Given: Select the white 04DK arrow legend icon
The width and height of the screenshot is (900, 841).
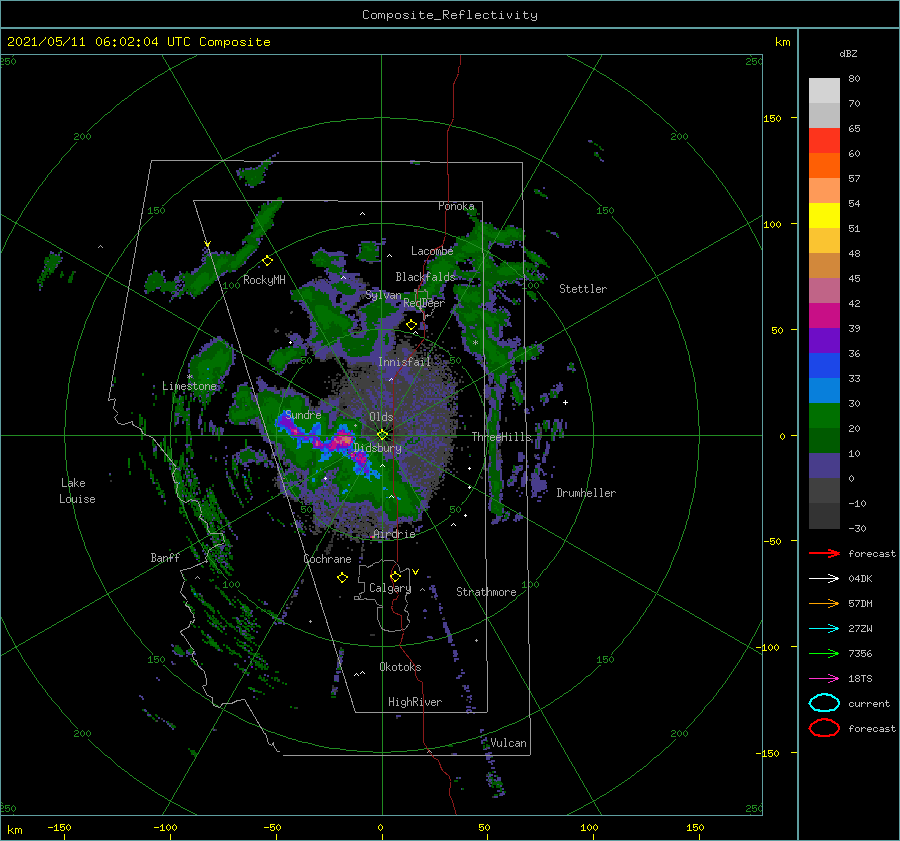Looking at the screenshot, I should pyautogui.click(x=824, y=579).
